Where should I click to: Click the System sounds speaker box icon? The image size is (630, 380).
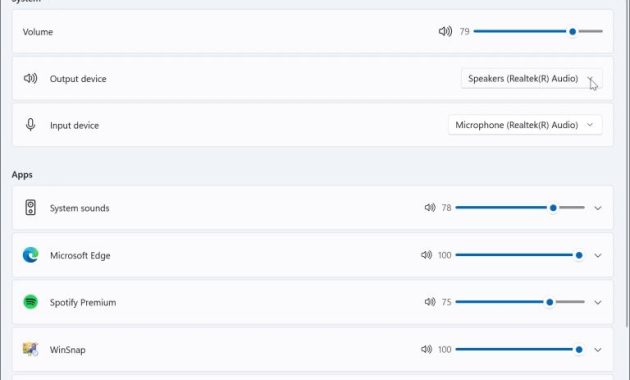click(31, 208)
